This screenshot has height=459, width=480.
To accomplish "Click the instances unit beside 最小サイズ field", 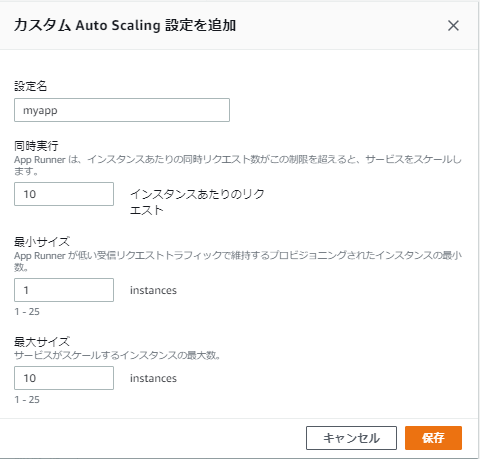I will pos(153,290).
